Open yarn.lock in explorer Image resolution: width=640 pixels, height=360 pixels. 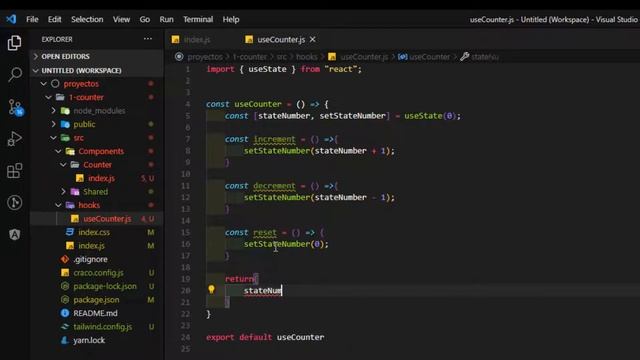coord(89,340)
